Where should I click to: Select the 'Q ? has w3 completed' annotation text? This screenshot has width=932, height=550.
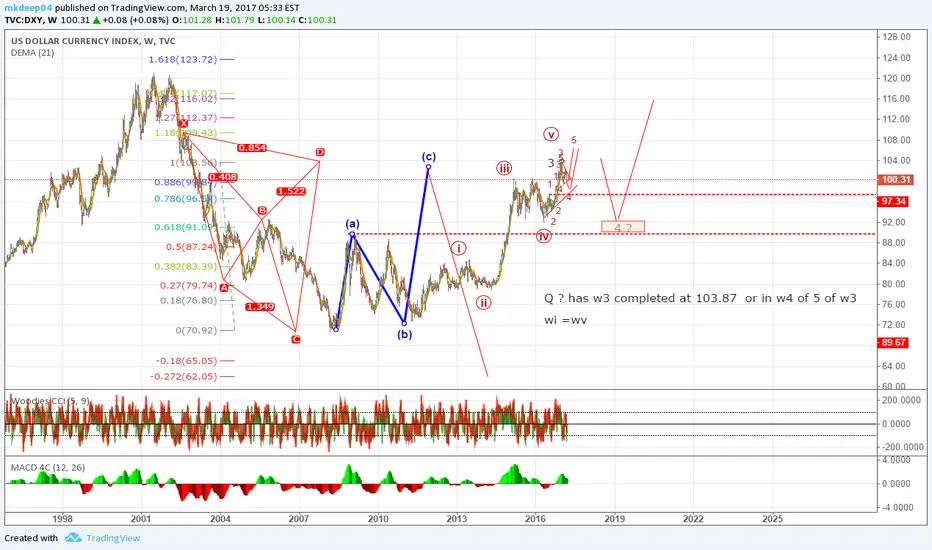700,298
